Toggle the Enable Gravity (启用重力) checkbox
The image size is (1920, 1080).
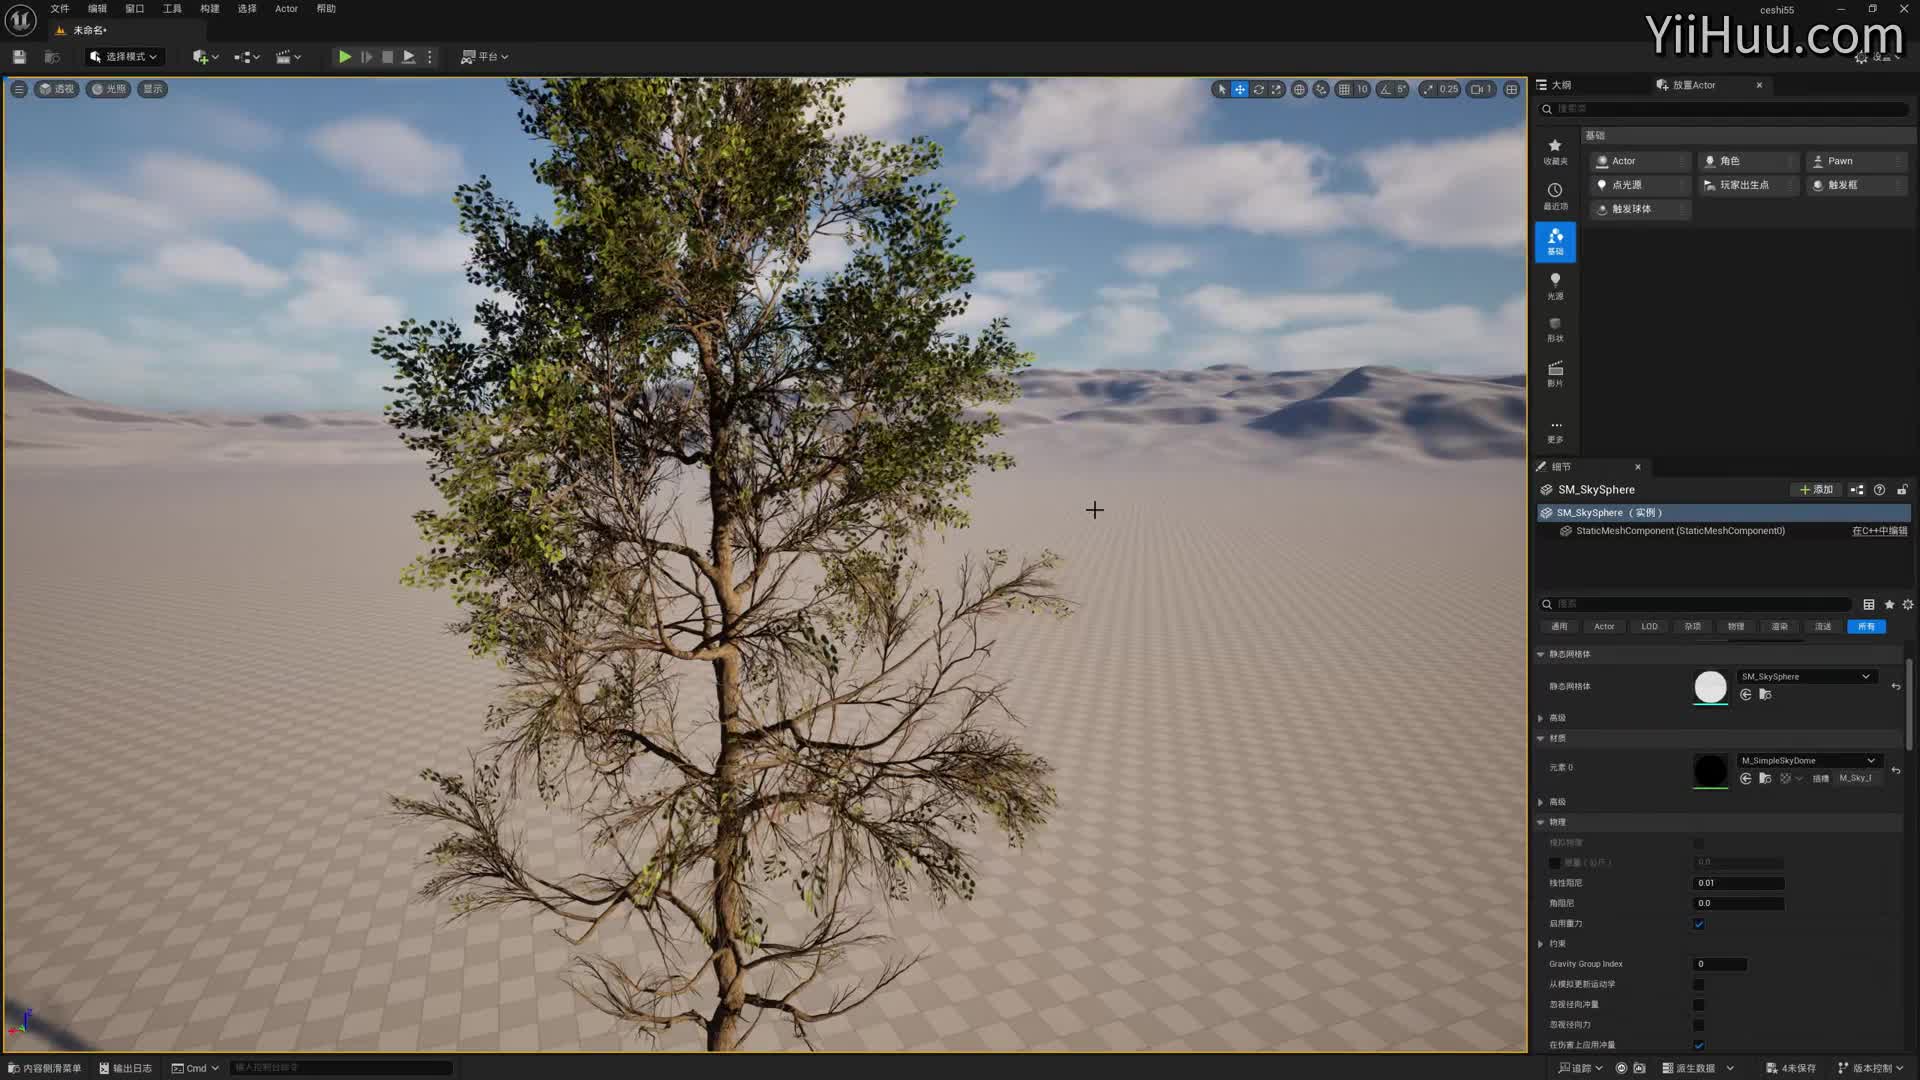(x=1698, y=924)
